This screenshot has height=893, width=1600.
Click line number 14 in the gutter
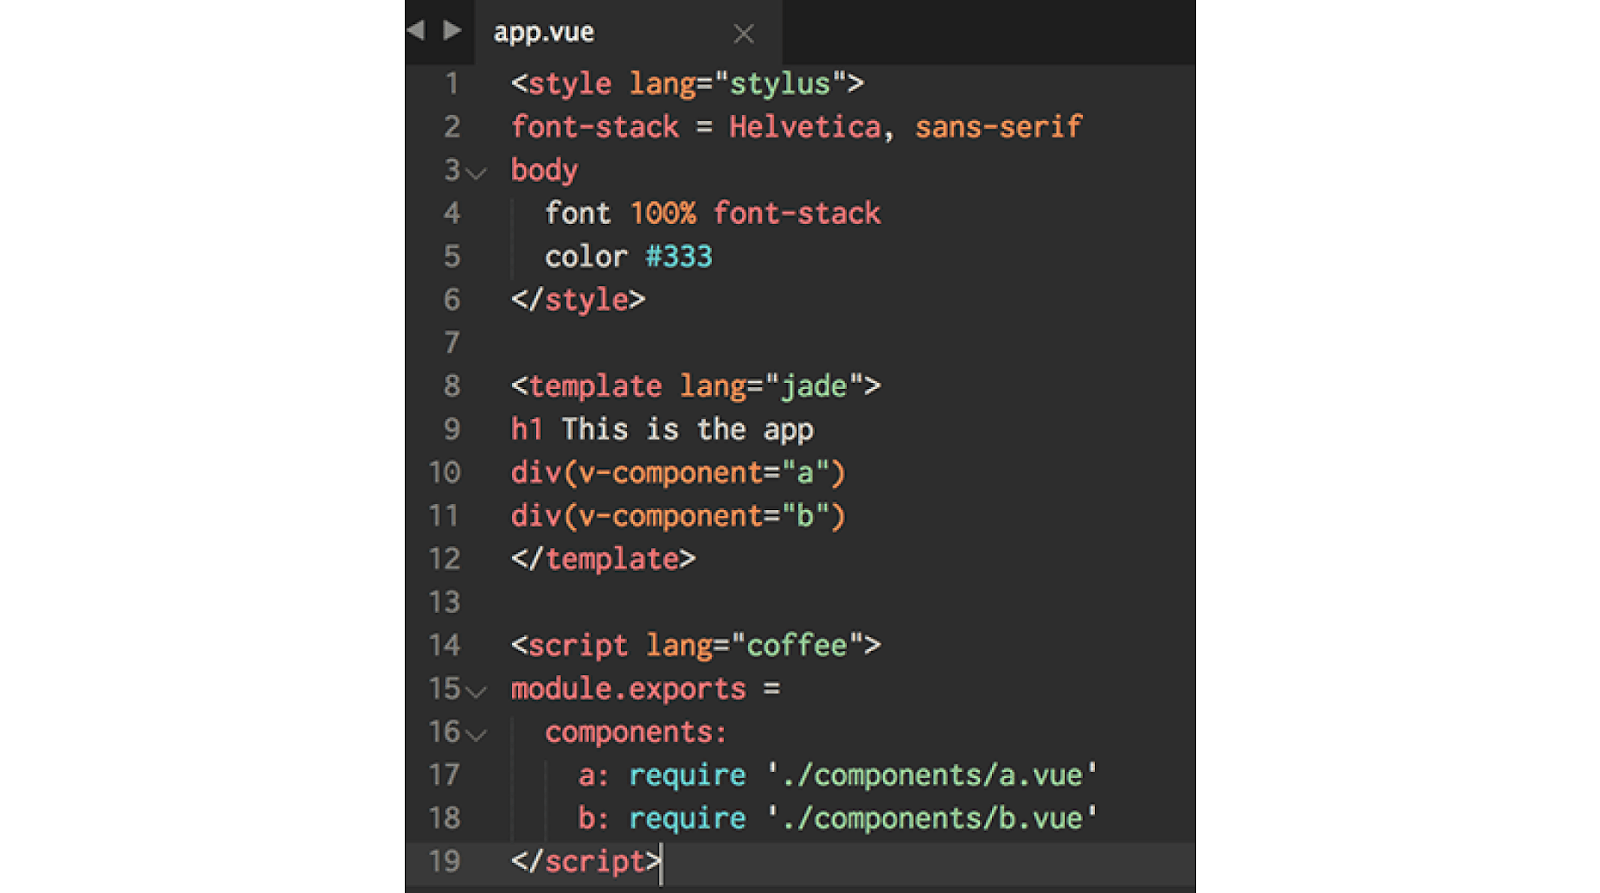click(445, 645)
